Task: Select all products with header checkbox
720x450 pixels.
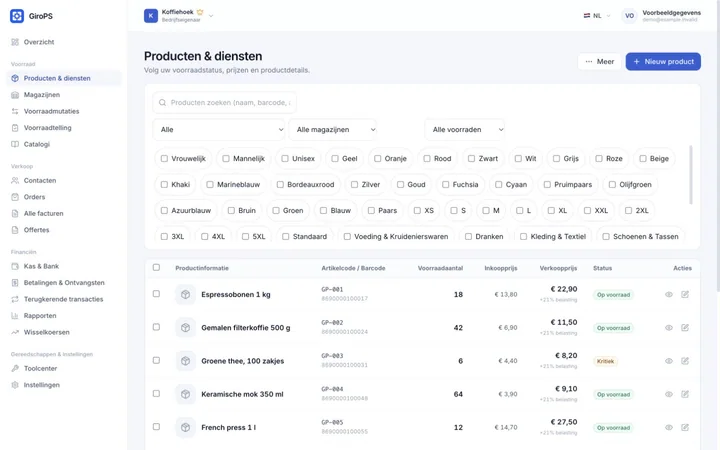Action: tap(156, 268)
